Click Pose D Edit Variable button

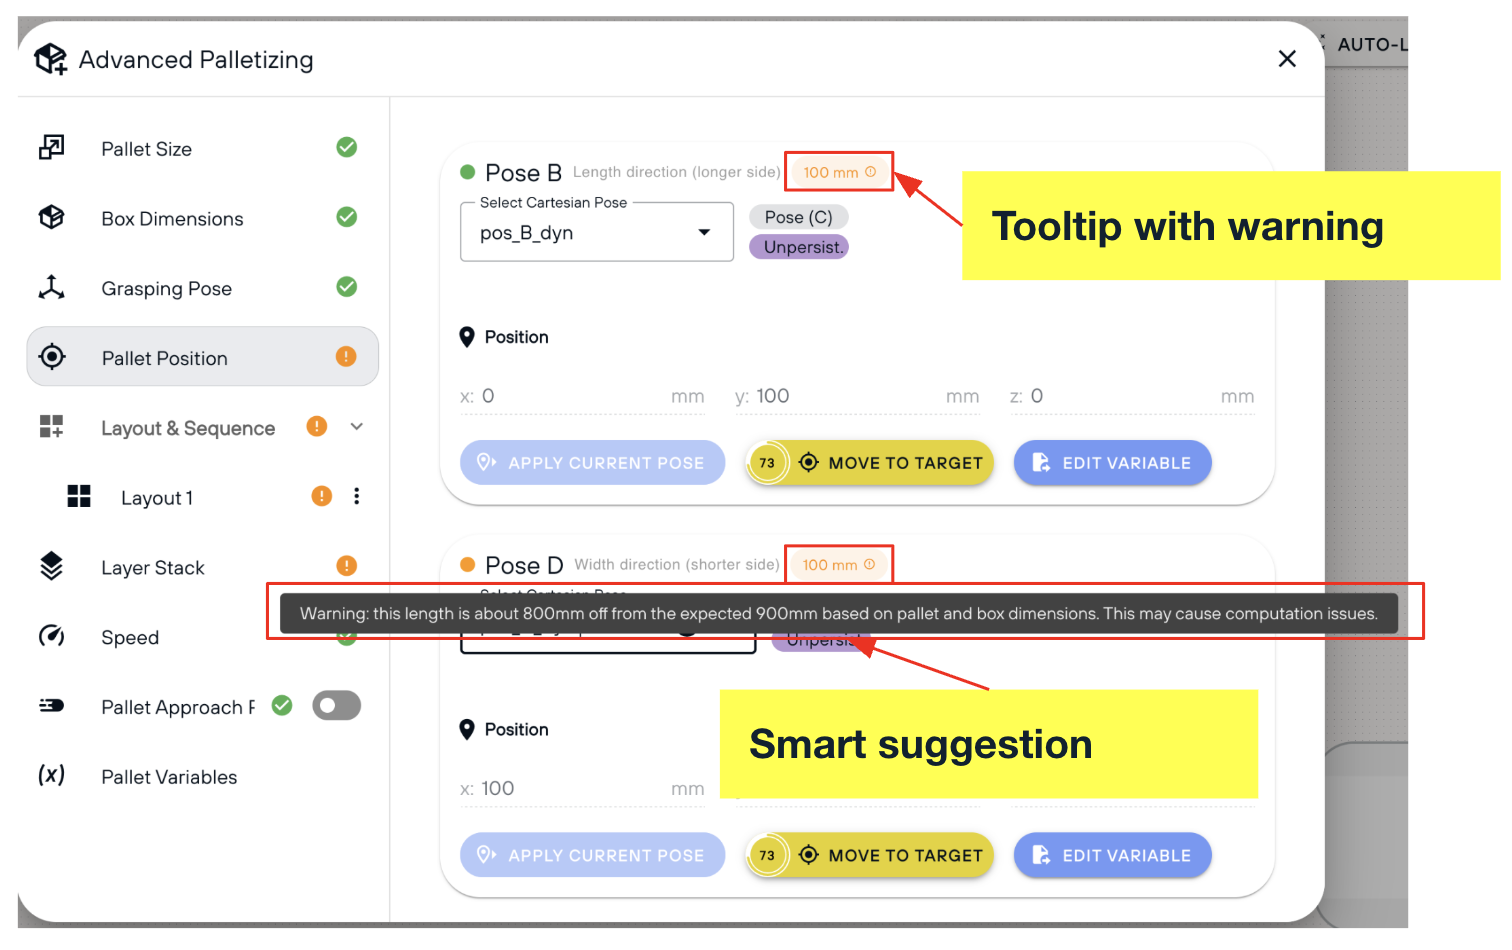tap(1112, 855)
